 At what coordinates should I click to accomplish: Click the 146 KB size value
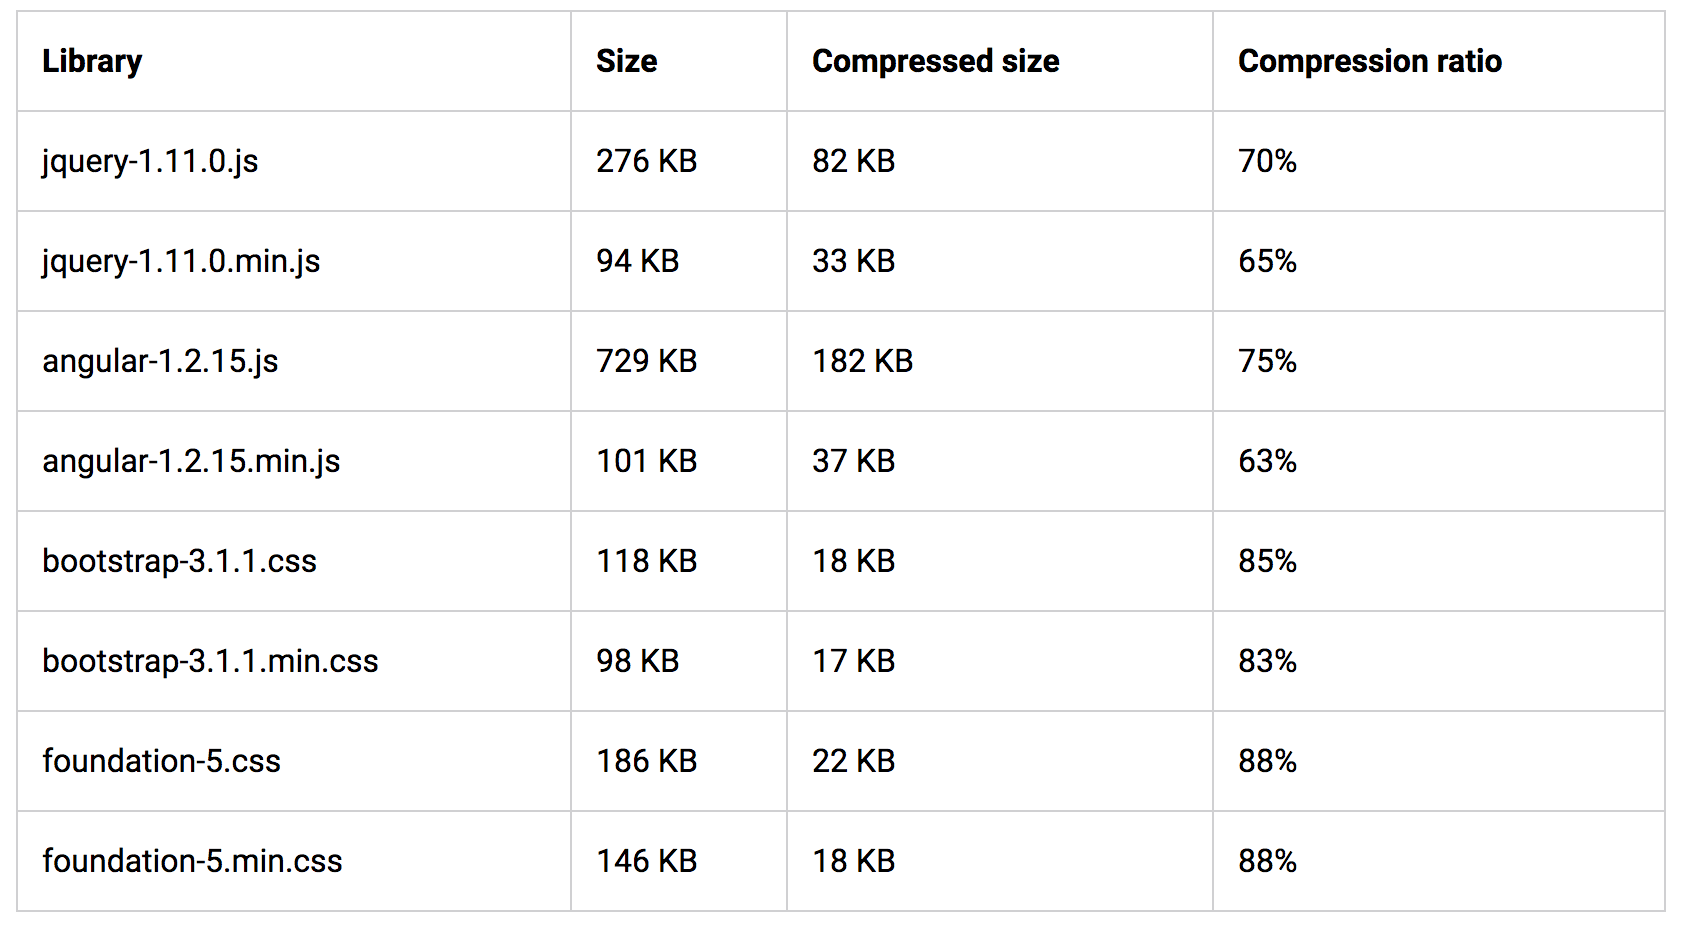coord(646,861)
